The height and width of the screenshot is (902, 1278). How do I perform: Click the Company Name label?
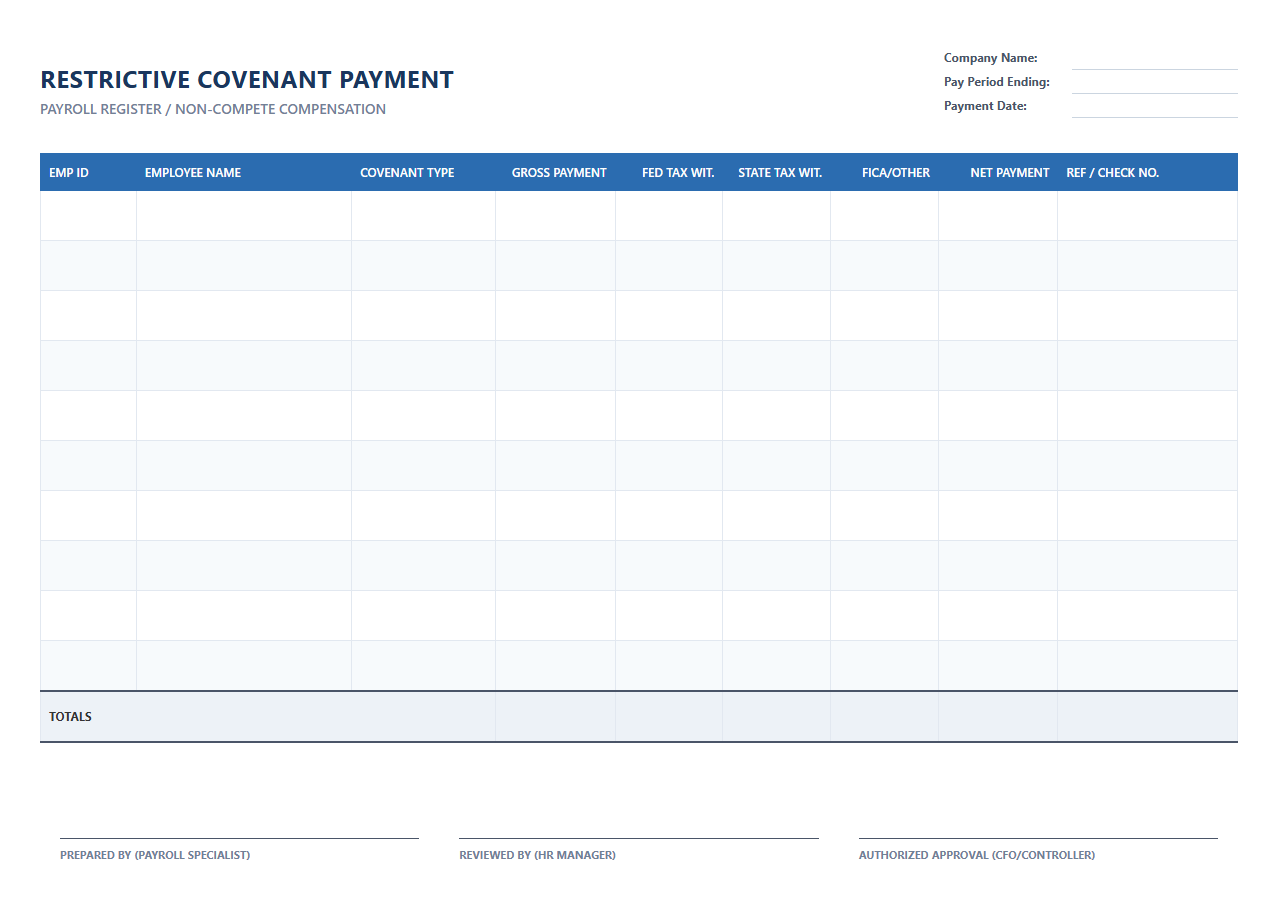(990, 58)
